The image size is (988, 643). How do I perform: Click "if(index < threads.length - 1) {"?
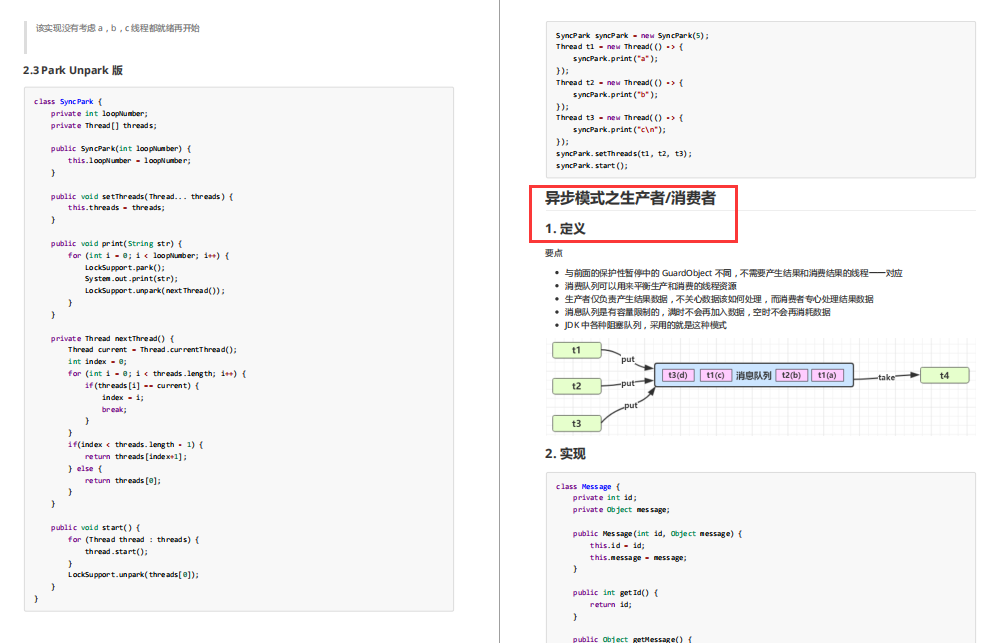point(135,444)
